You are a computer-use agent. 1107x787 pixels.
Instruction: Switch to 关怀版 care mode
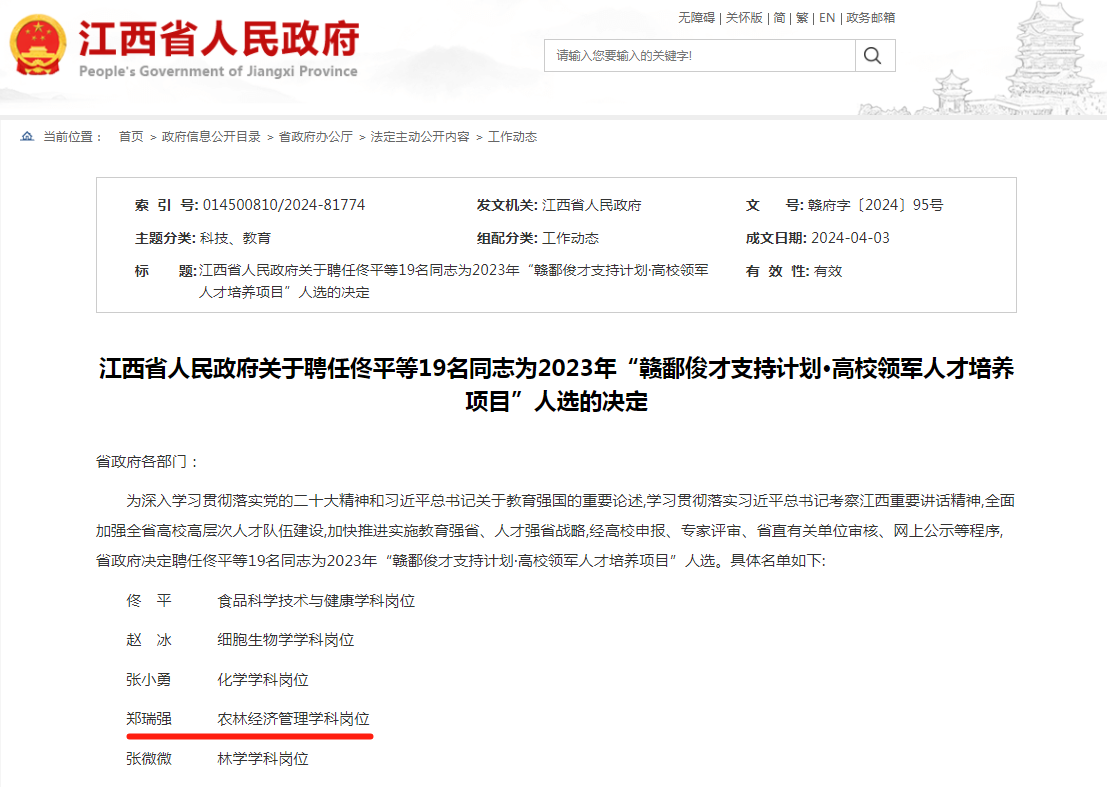point(744,18)
